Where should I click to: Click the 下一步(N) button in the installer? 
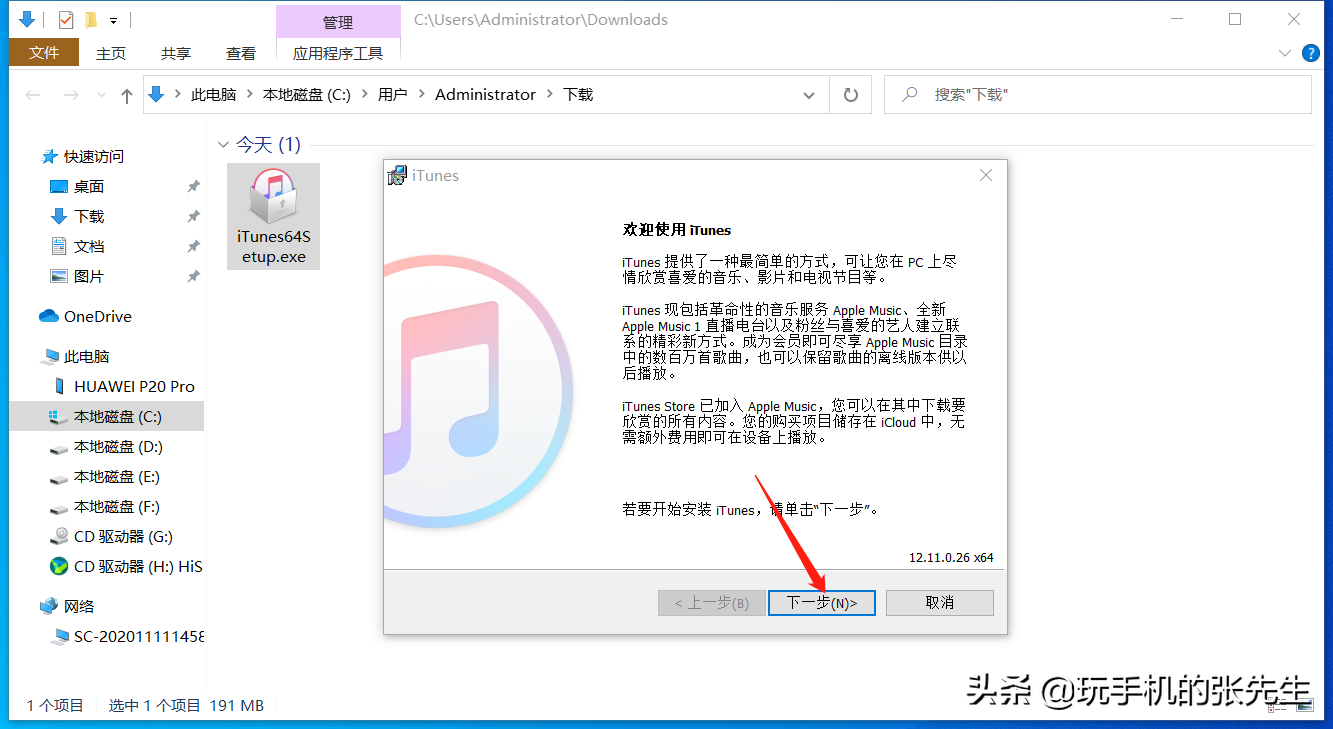821,602
